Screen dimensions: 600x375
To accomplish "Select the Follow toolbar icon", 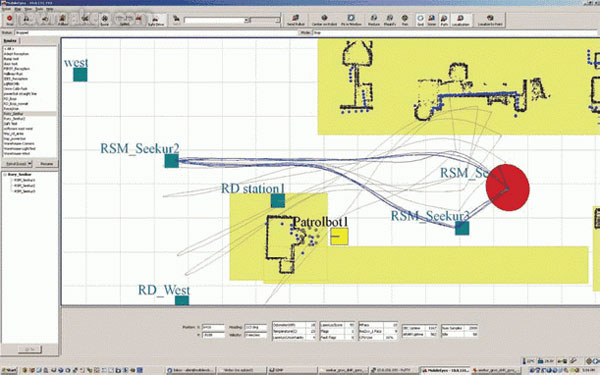I will click(63, 20).
